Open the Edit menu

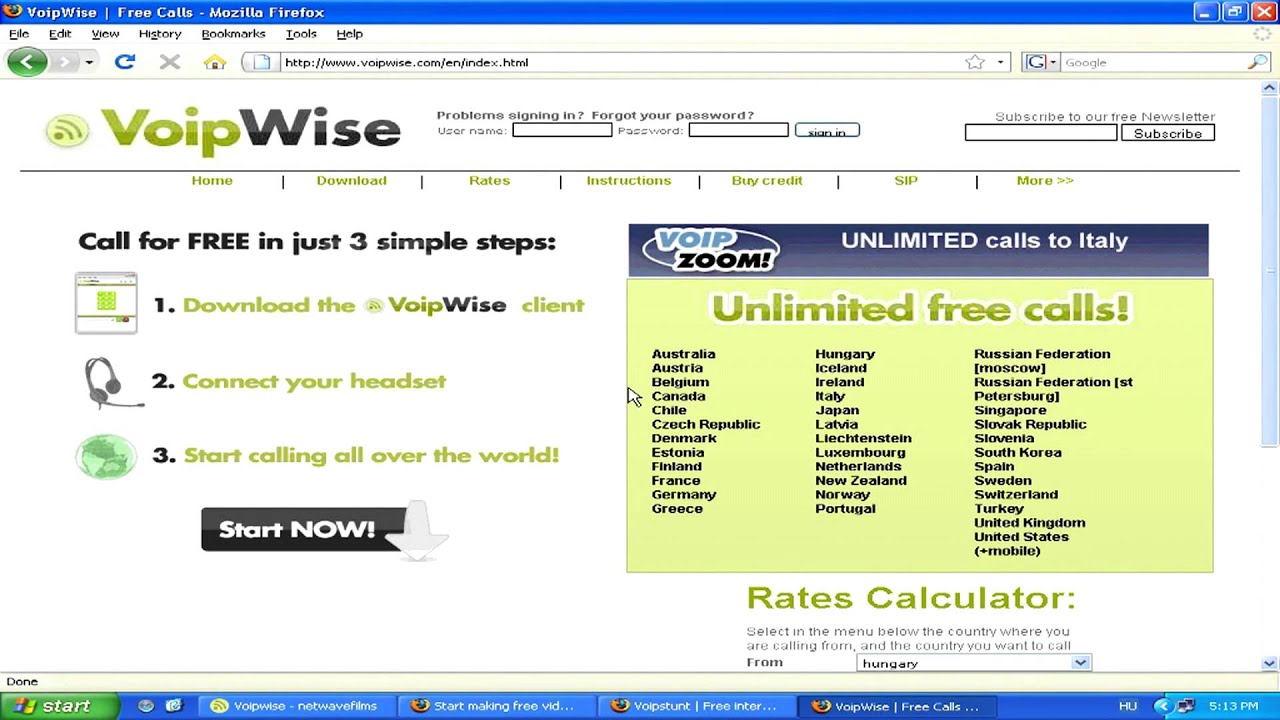(60, 33)
